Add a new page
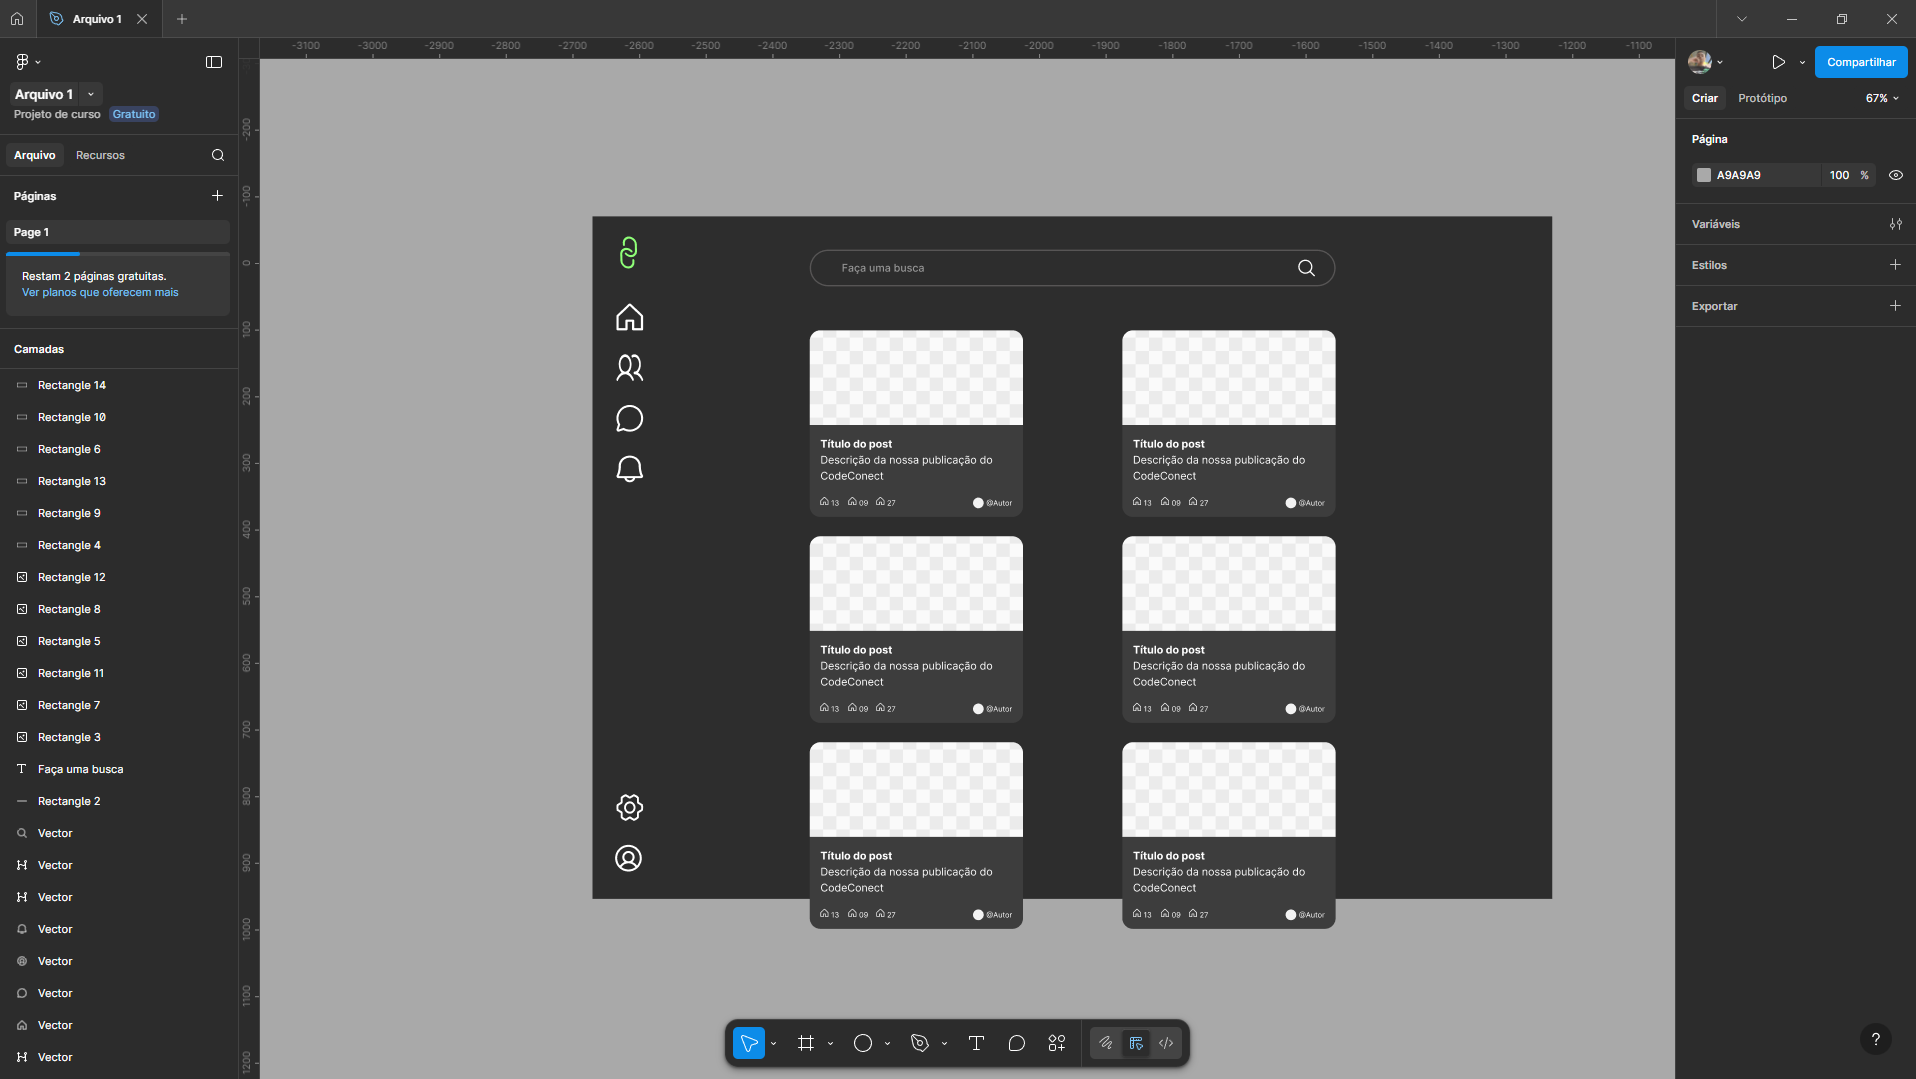Screen dimensions: 1916x1079 tap(217, 196)
